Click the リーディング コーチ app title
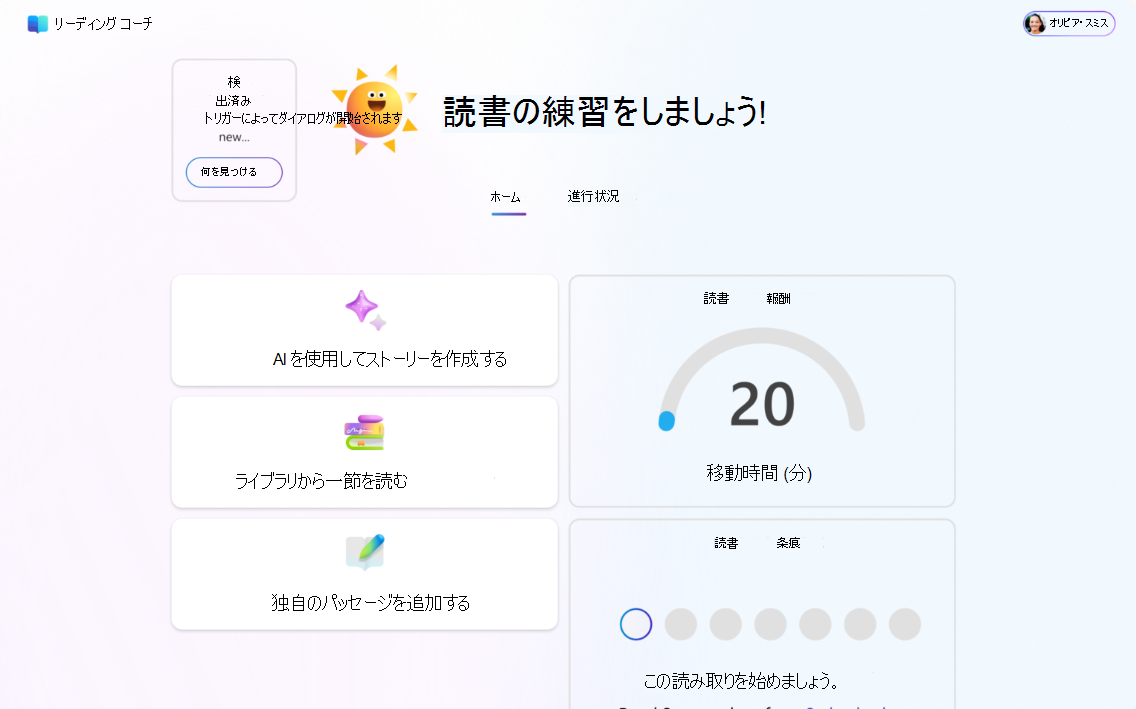This screenshot has height=709, width=1136. pyautogui.click(x=103, y=24)
